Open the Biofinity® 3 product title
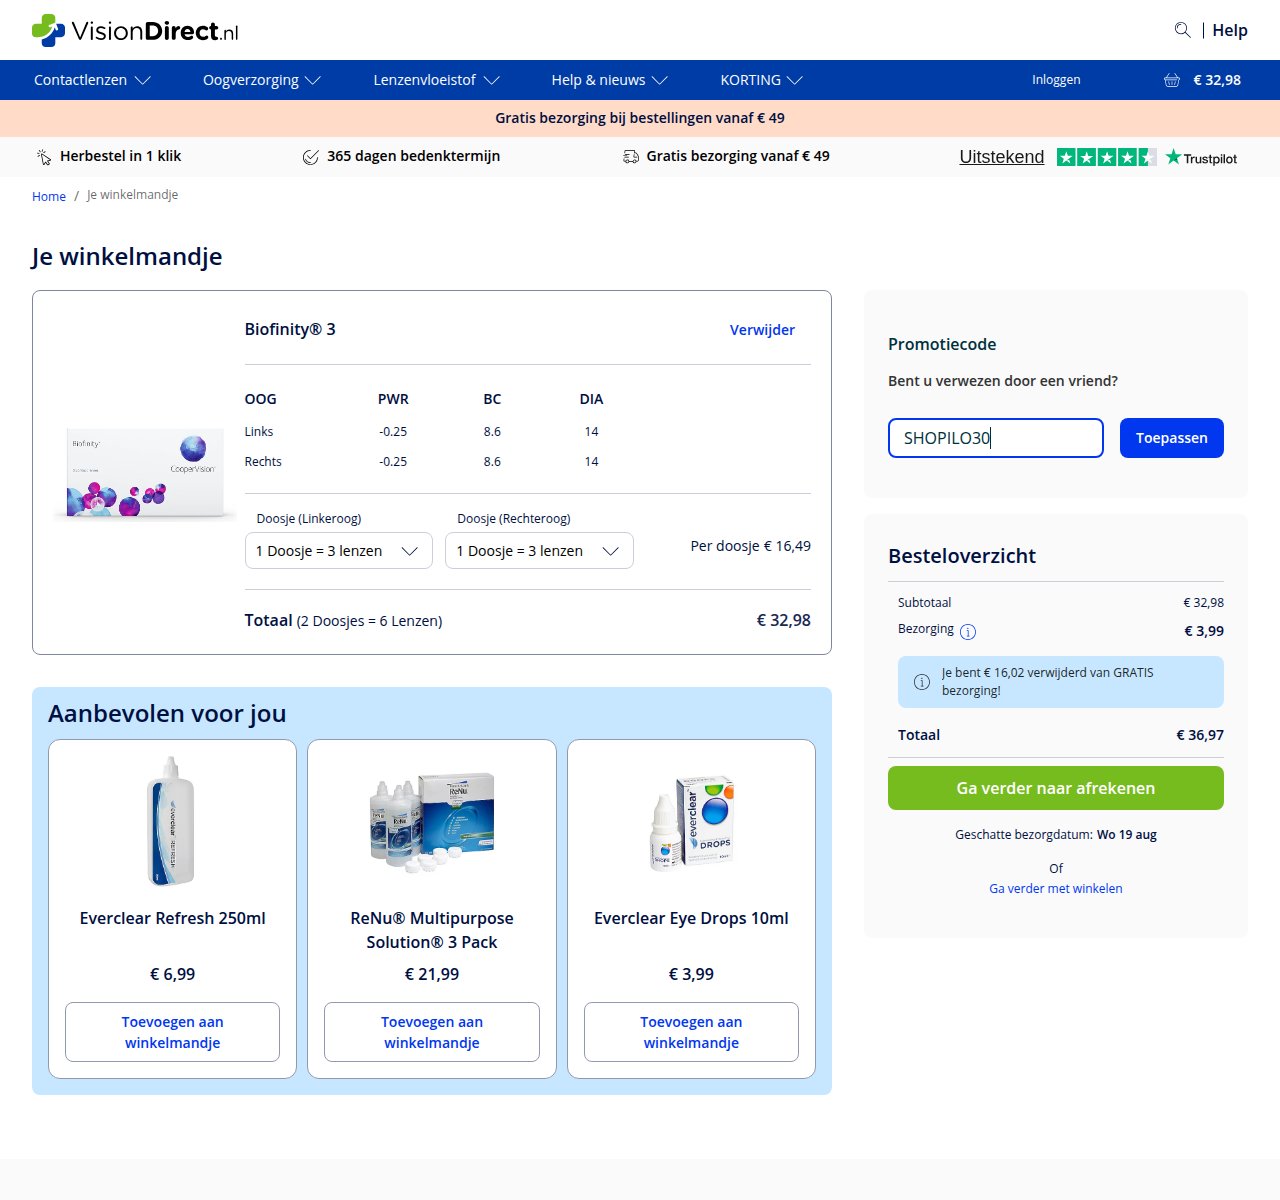This screenshot has height=1200, width=1280. (290, 329)
